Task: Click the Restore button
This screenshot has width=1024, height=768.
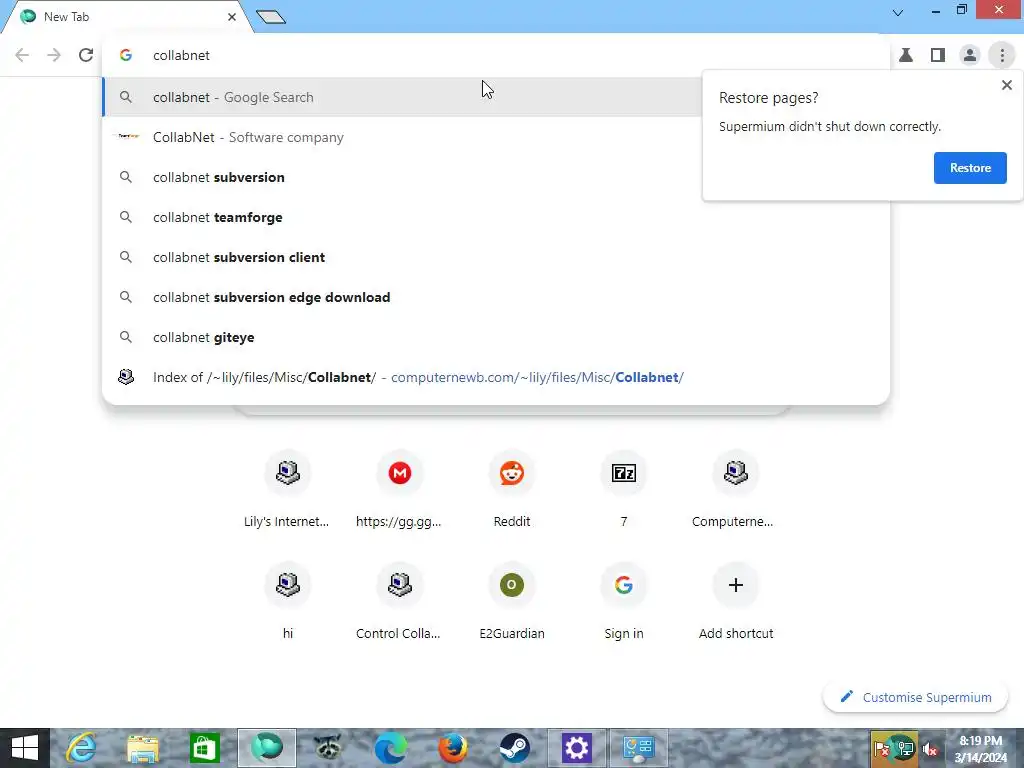Action: coord(970,168)
